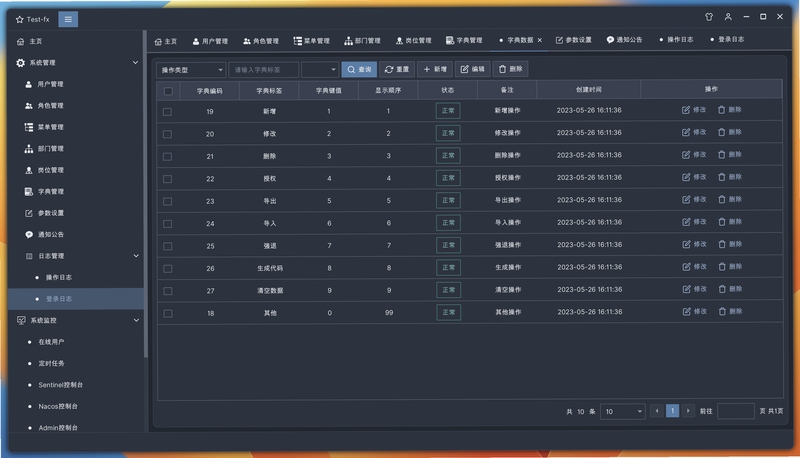Check the checkbox for row 21

point(167,157)
